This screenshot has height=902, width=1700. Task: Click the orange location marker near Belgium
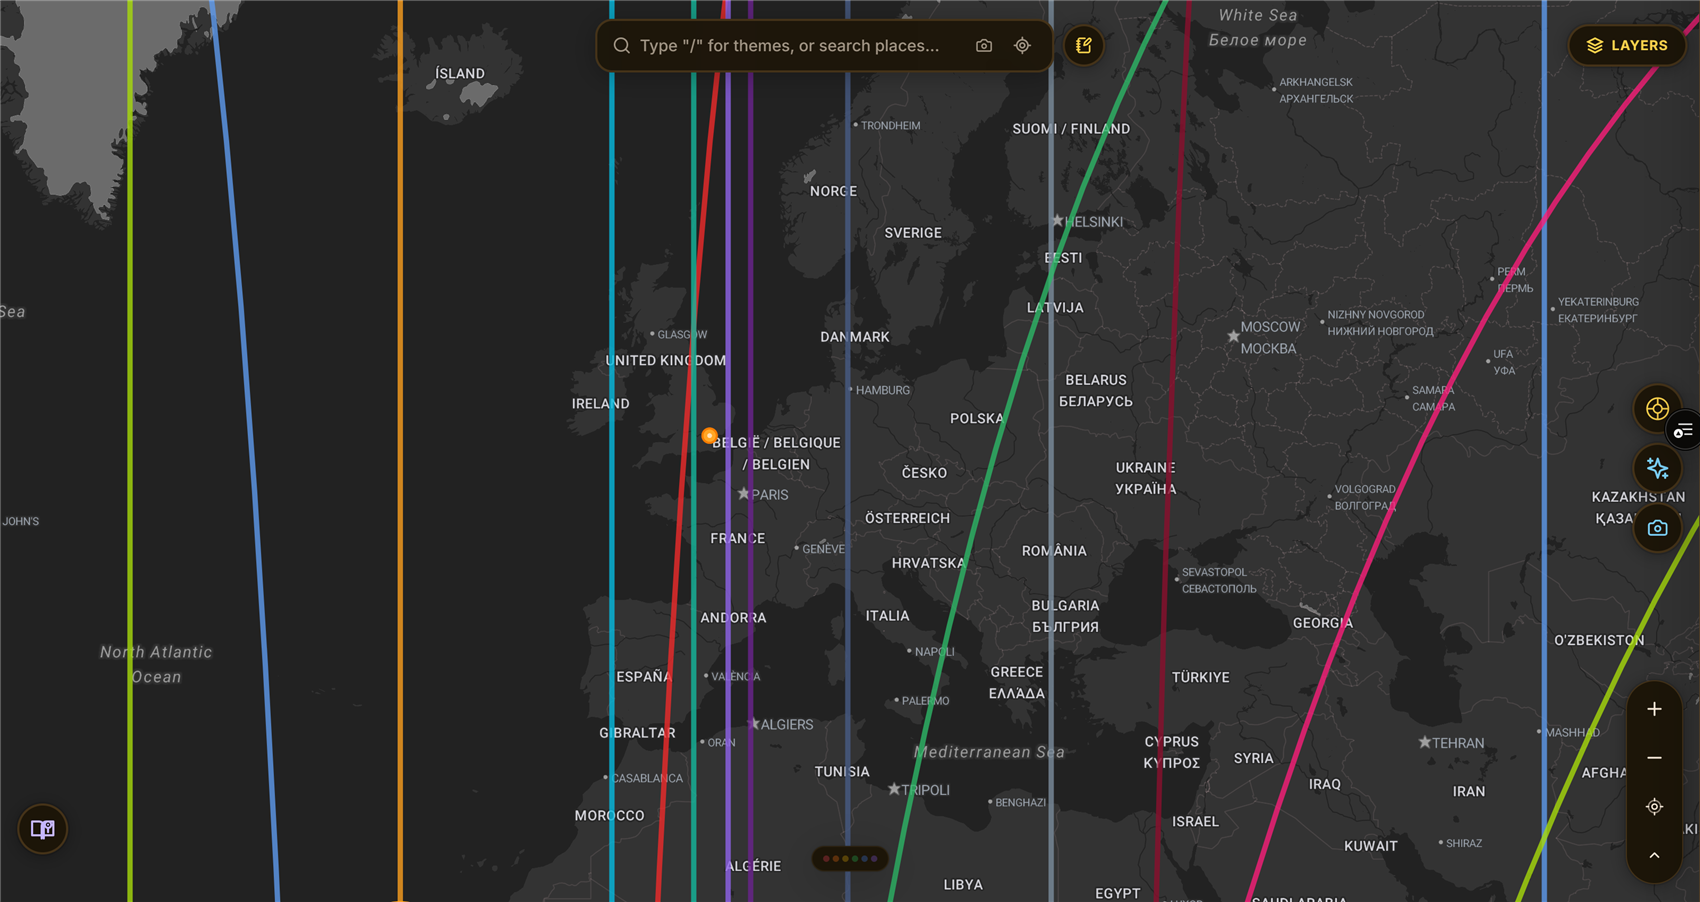coord(709,435)
